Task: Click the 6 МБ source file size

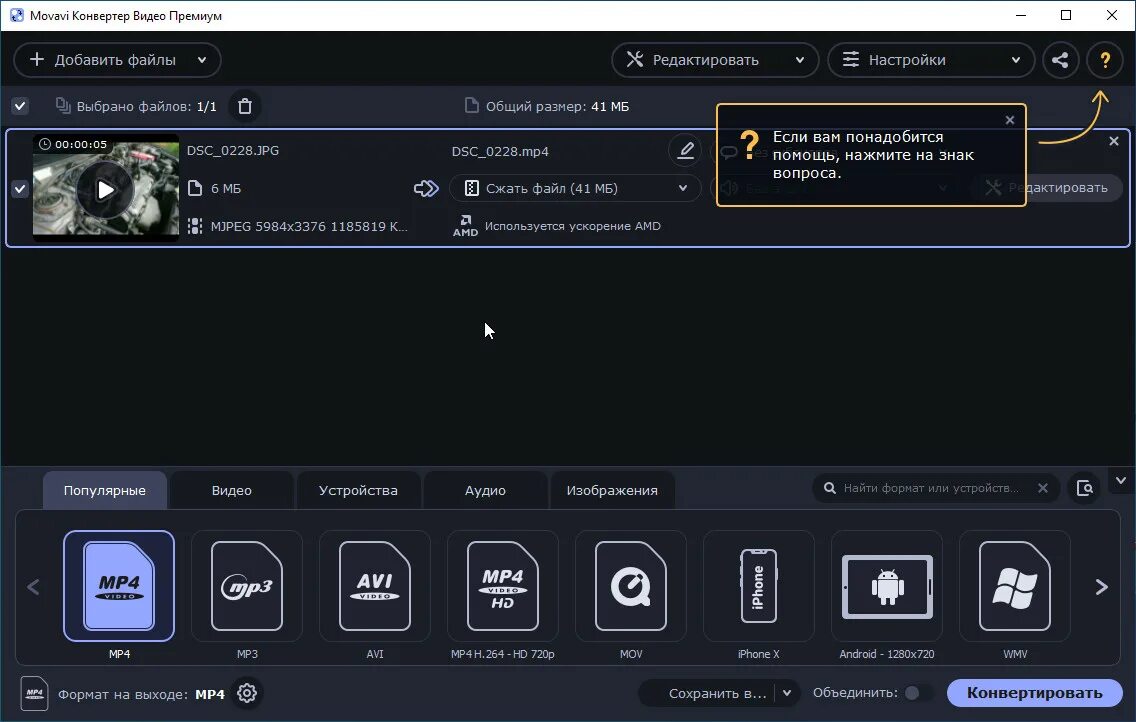Action: (x=226, y=189)
